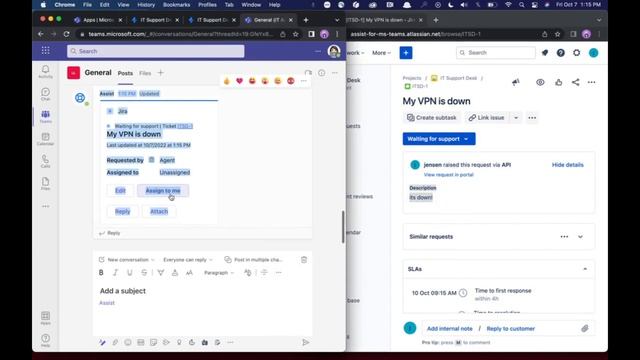Expand the Similar requests section
640x360 pixels.
coord(580,237)
